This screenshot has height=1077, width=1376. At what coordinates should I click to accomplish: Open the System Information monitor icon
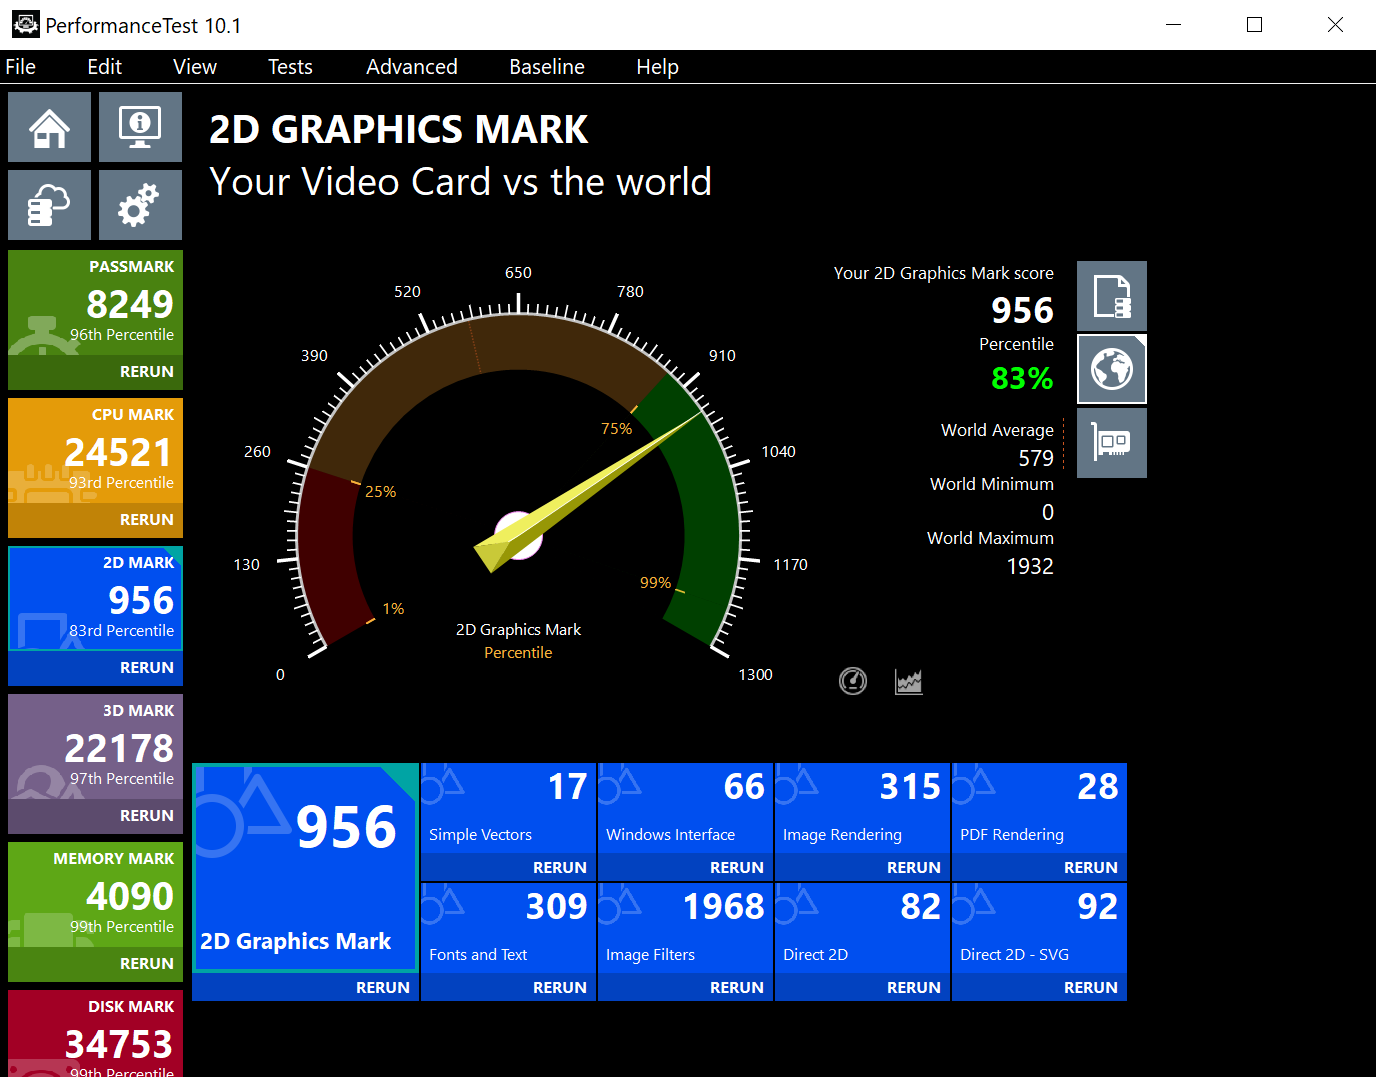[140, 127]
